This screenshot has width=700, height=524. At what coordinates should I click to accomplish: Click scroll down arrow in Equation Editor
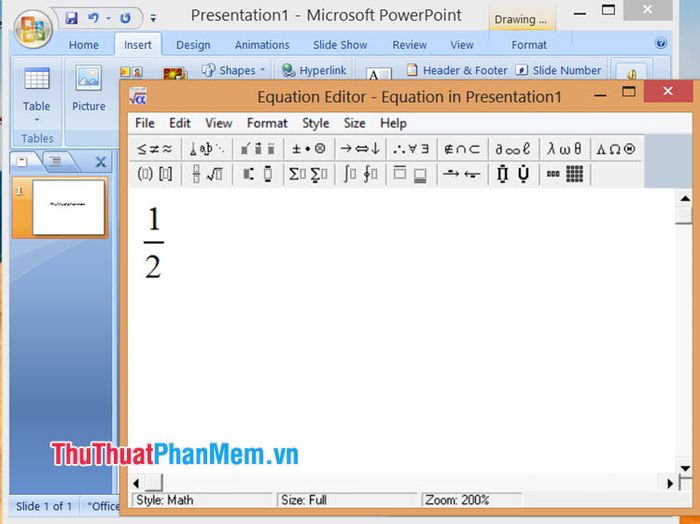coord(685,468)
